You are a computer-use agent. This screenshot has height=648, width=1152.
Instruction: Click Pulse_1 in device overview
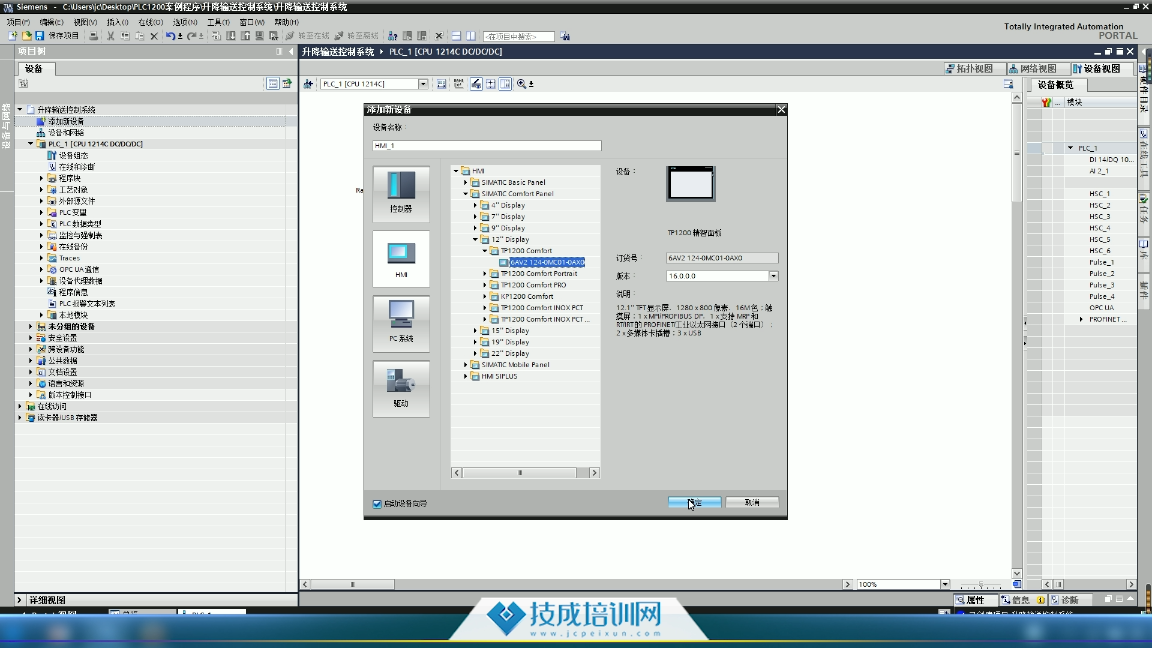(1101, 262)
